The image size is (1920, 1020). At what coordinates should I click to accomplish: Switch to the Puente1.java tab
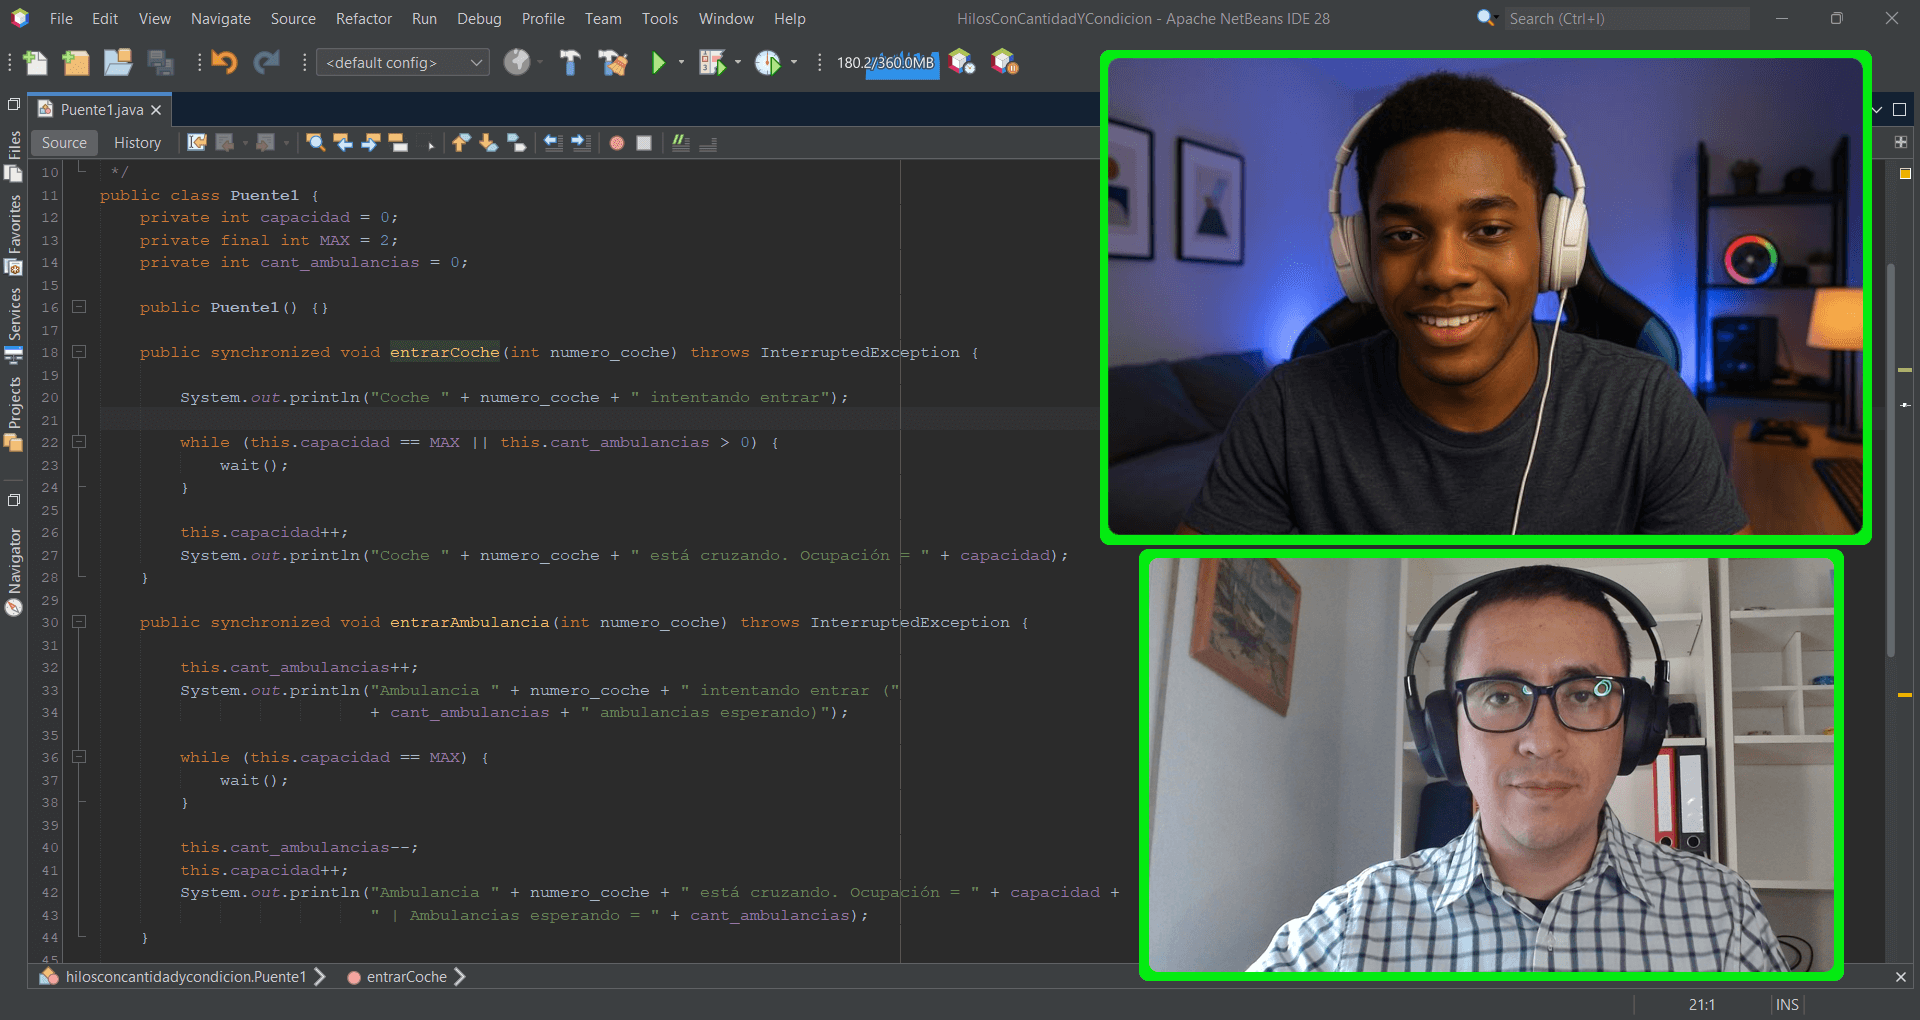[101, 110]
